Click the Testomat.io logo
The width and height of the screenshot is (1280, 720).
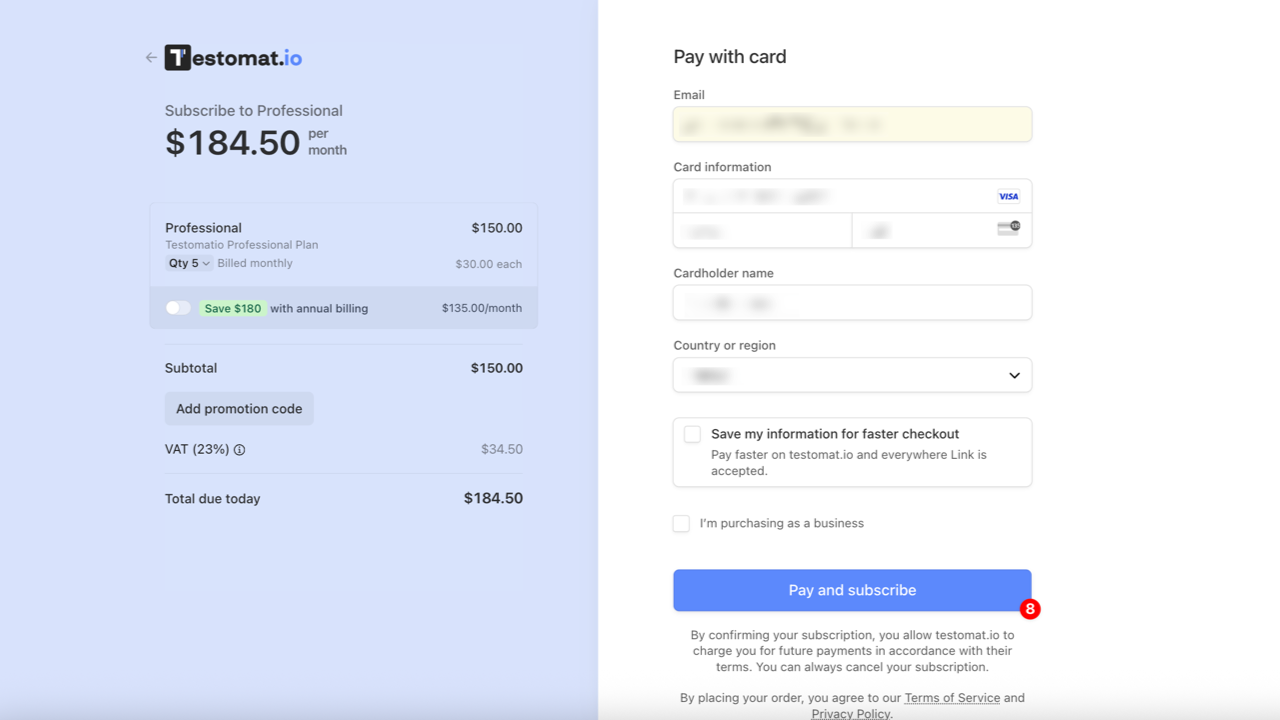click(232, 57)
